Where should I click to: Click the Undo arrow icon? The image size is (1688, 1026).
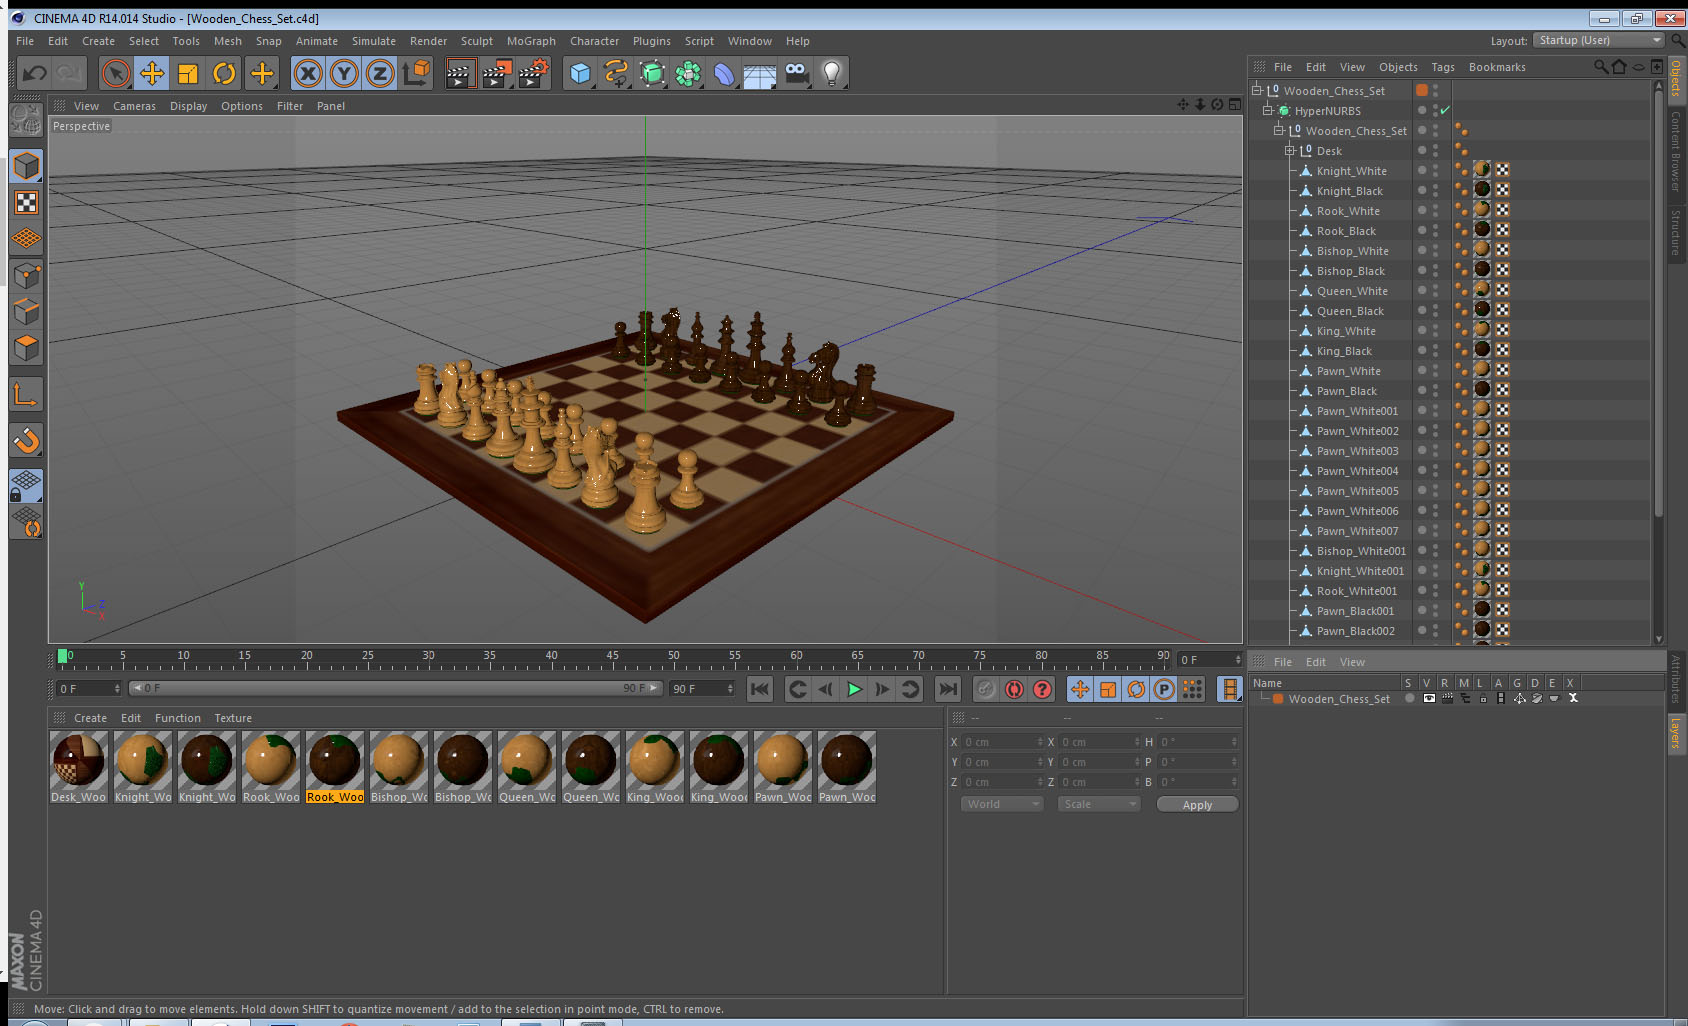34,73
